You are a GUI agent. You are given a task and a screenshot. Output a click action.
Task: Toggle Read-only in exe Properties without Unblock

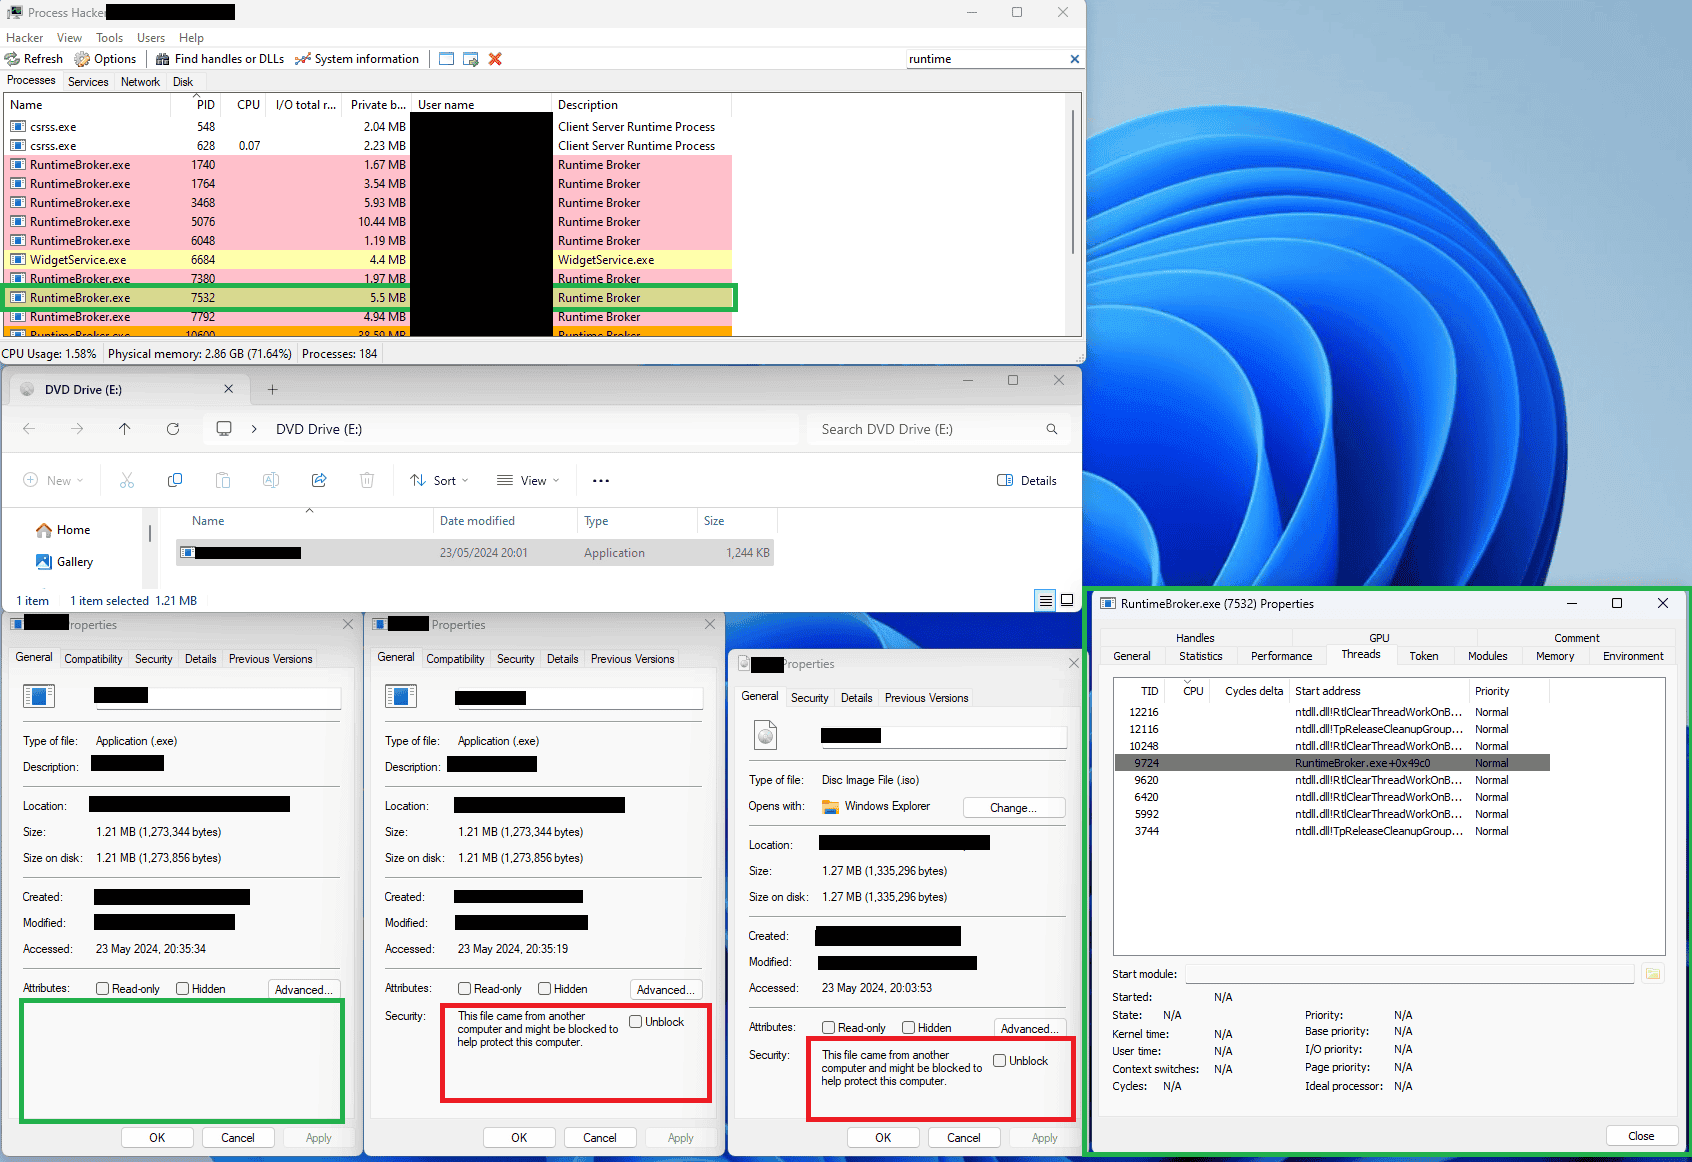pos(102,989)
